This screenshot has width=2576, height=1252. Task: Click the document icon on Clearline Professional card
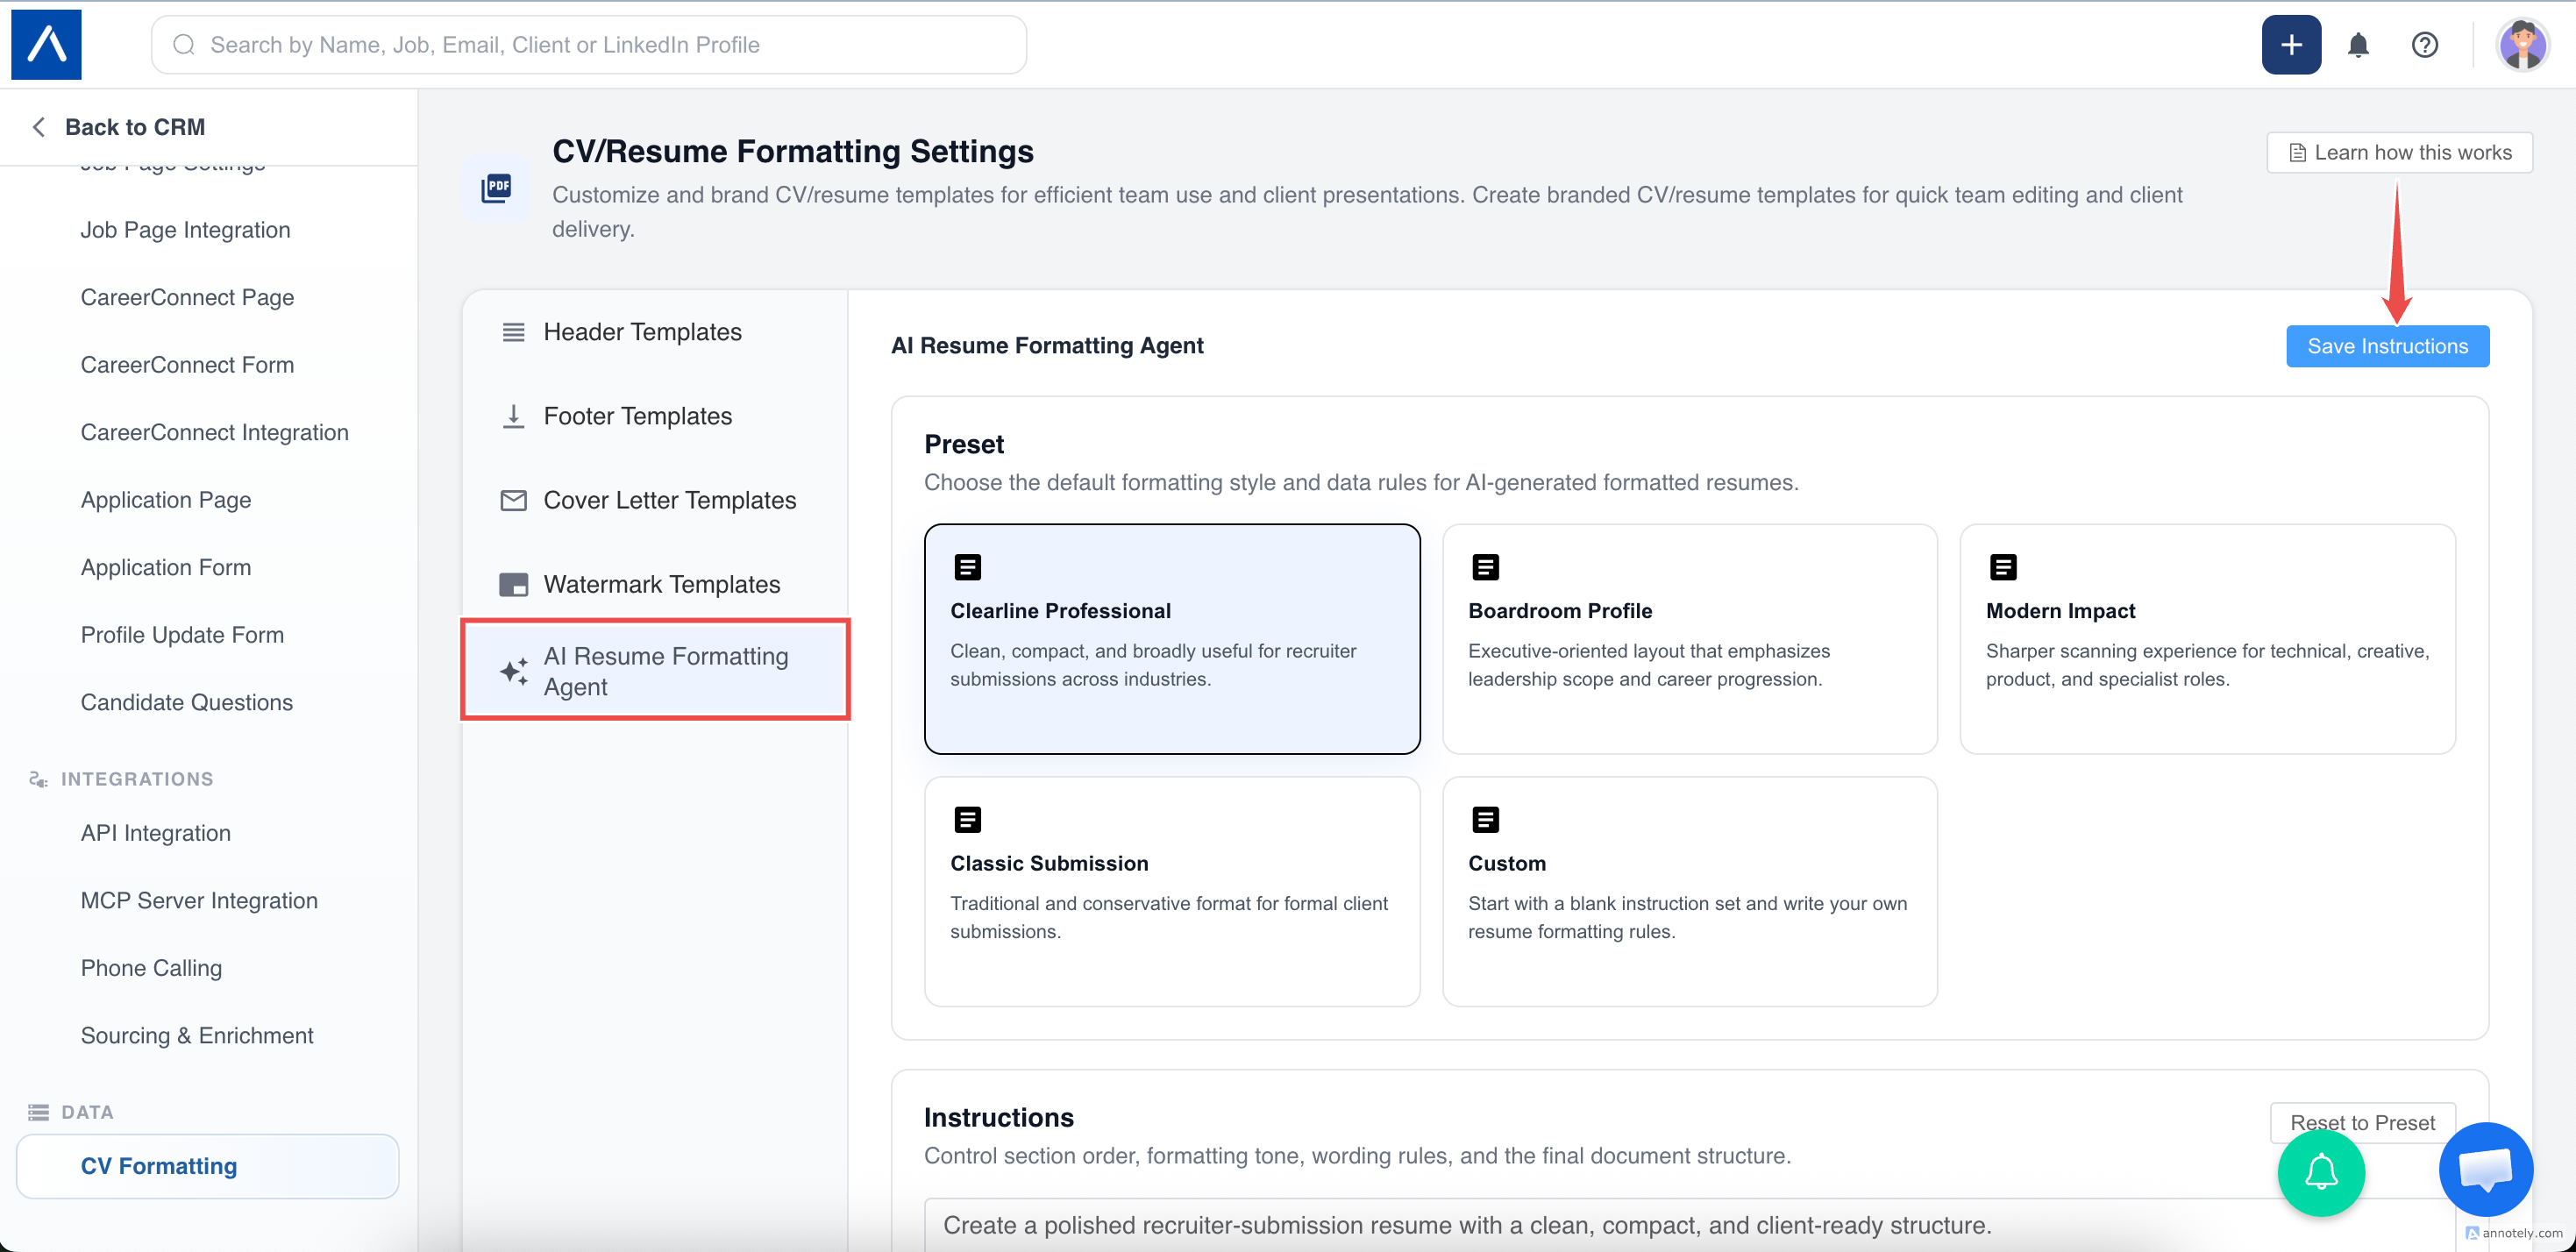point(967,567)
